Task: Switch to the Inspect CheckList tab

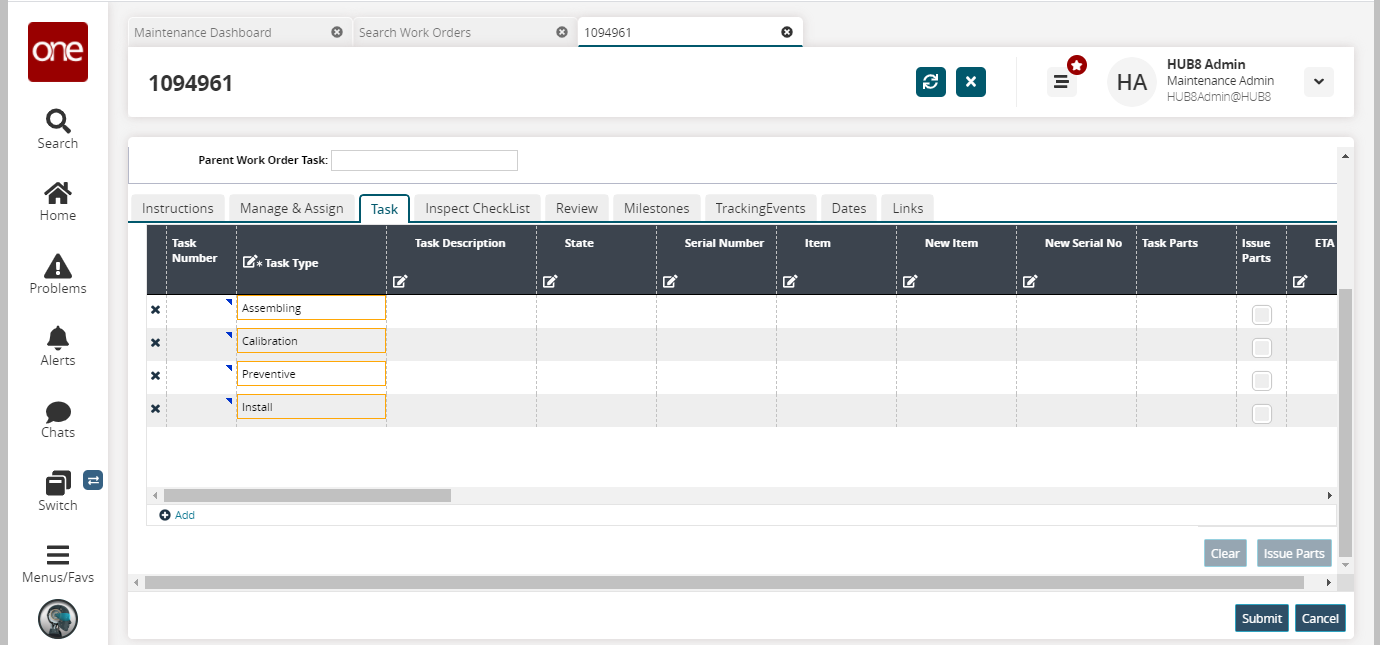Action: 477,208
